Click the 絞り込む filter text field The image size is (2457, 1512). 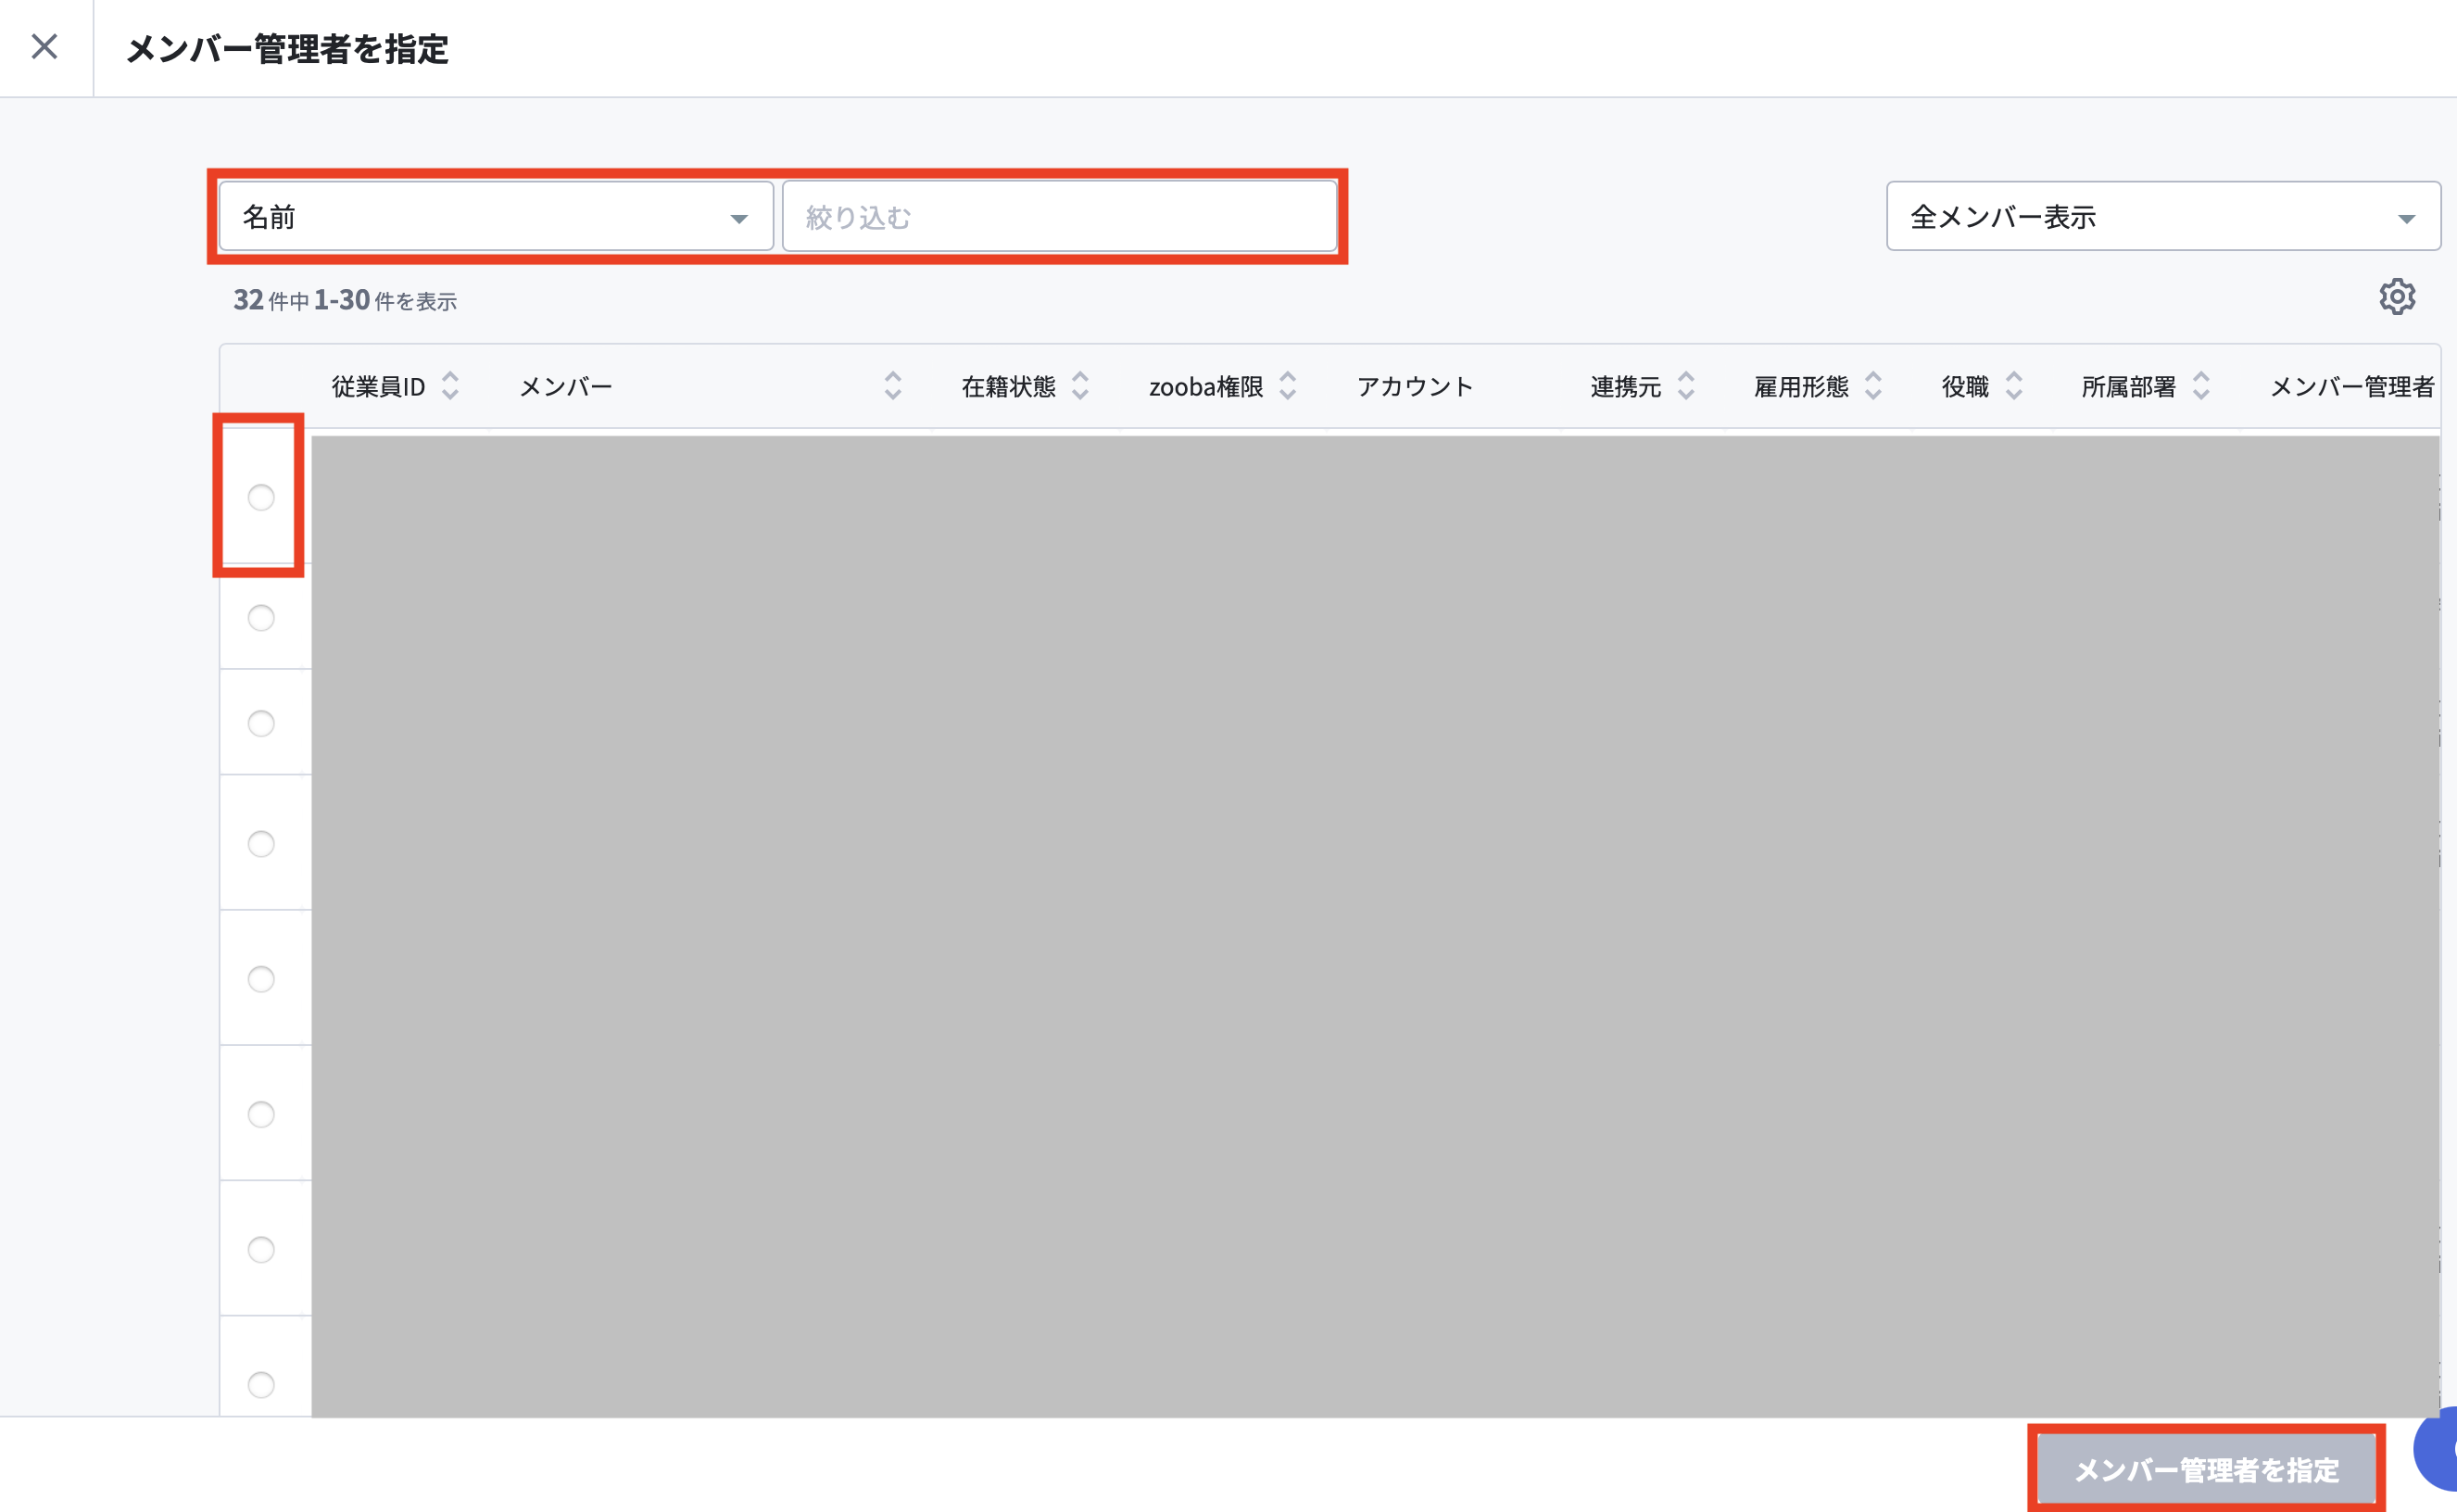tap(1059, 216)
